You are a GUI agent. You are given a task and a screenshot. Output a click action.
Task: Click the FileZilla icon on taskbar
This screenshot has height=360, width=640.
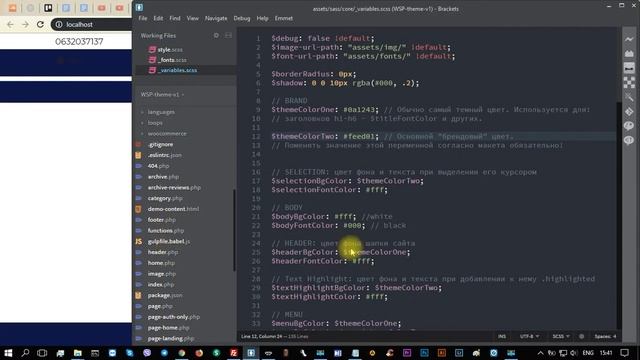(233, 353)
